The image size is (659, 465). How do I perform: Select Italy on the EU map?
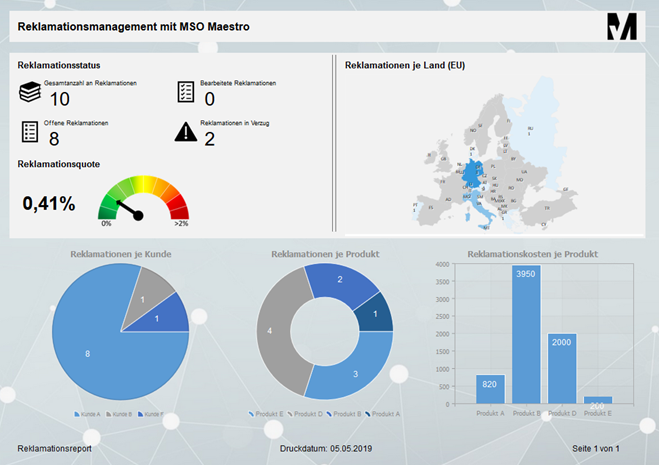[482, 209]
